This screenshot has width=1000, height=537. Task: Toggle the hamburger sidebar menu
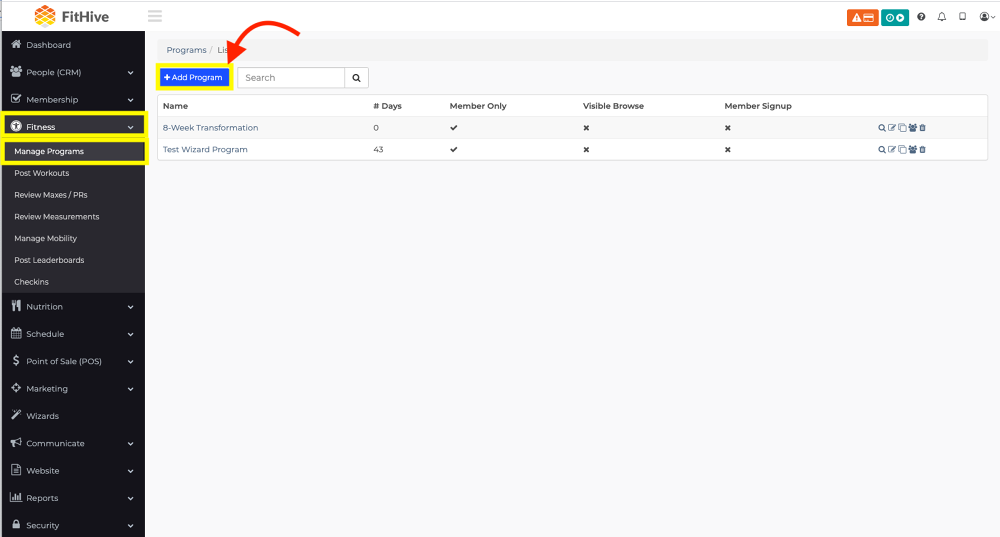(155, 16)
